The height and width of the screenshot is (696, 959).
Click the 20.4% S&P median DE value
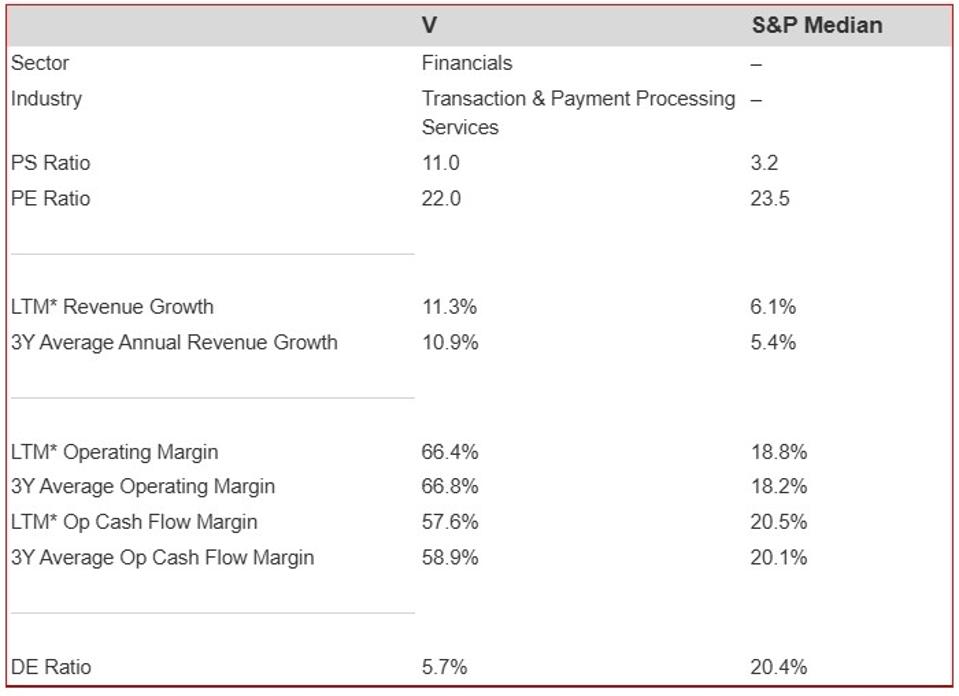778,667
